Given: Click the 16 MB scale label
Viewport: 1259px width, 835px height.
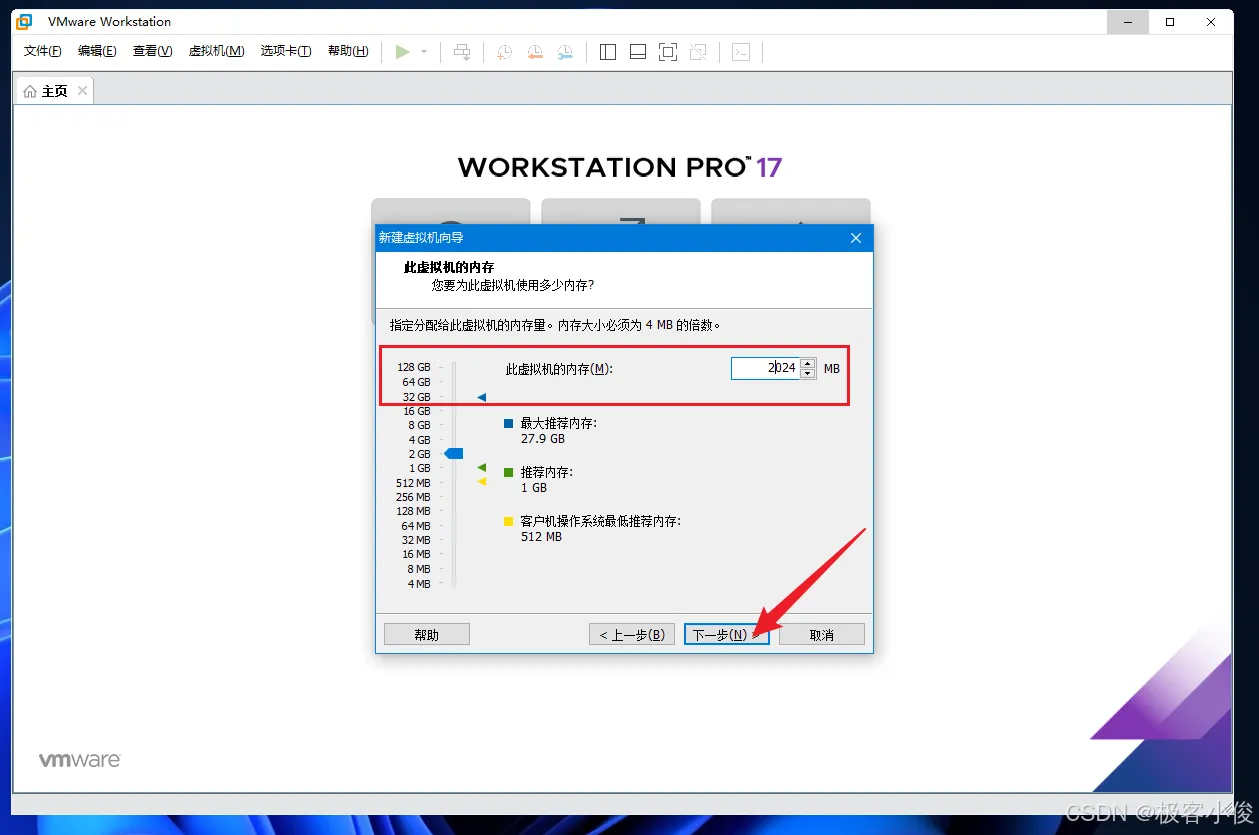Looking at the screenshot, I should [416, 554].
